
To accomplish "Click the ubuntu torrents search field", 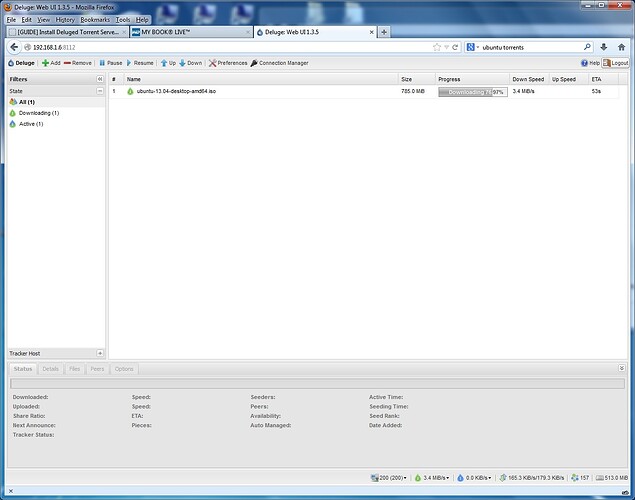I will pyautogui.click(x=532, y=47).
